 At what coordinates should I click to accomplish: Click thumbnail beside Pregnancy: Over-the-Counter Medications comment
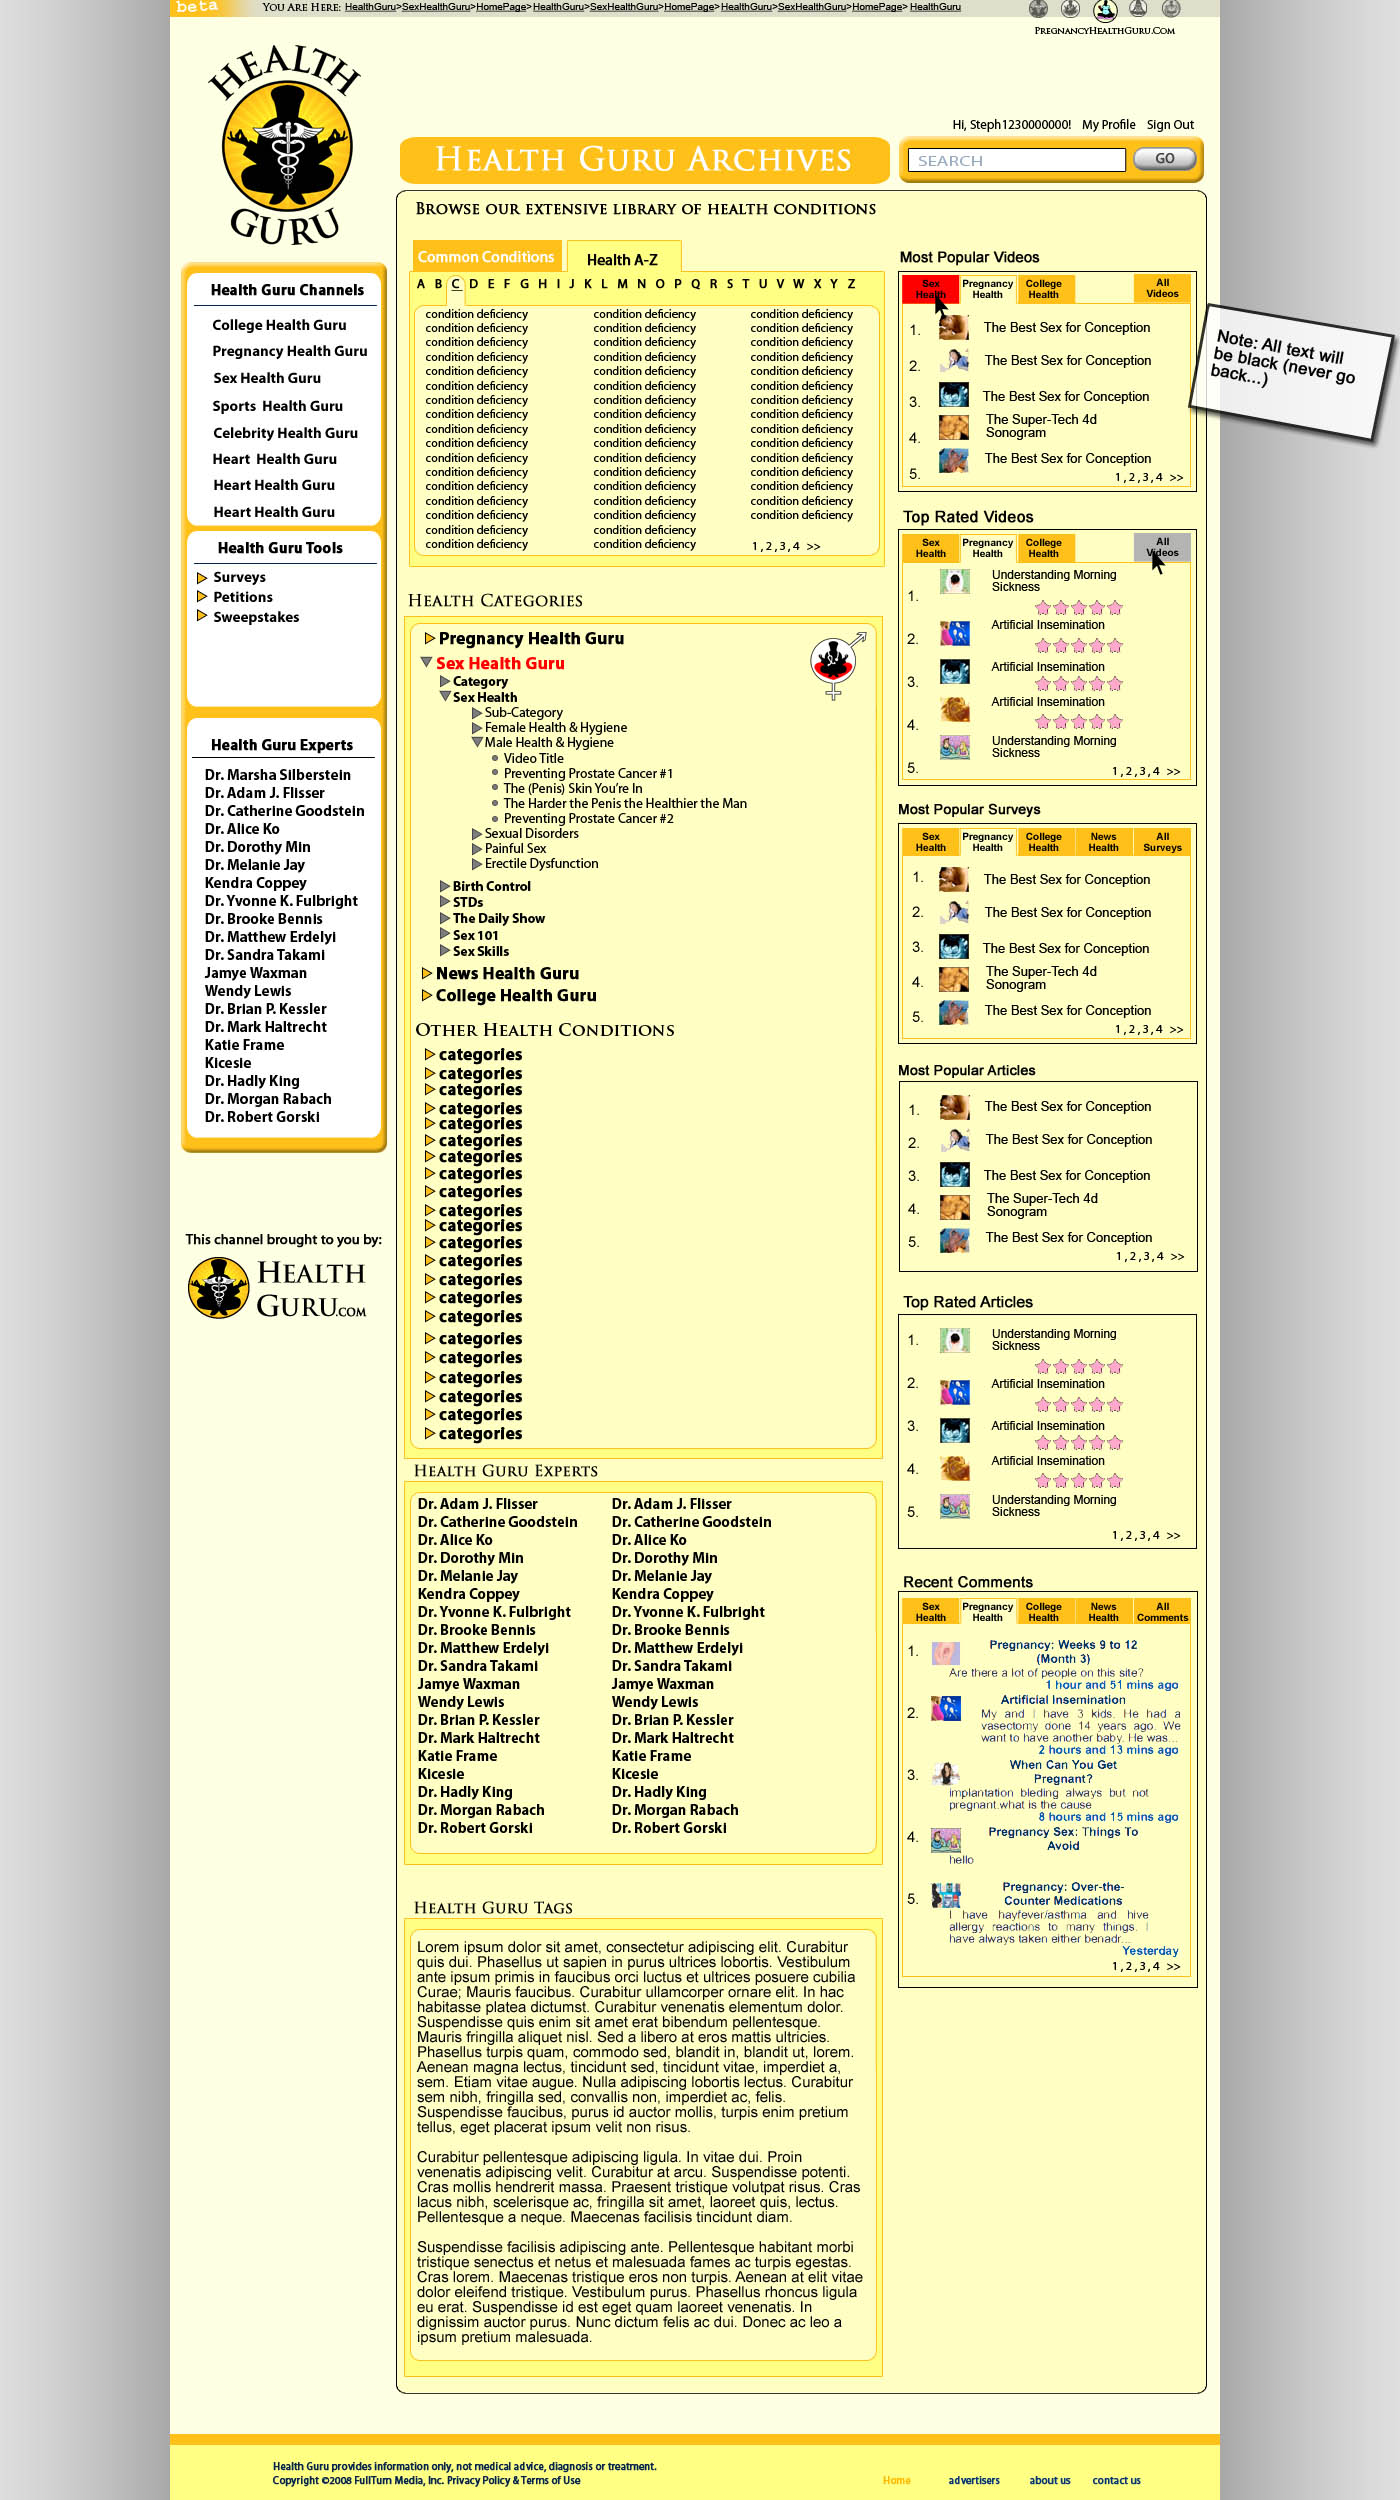(x=946, y=1895)
